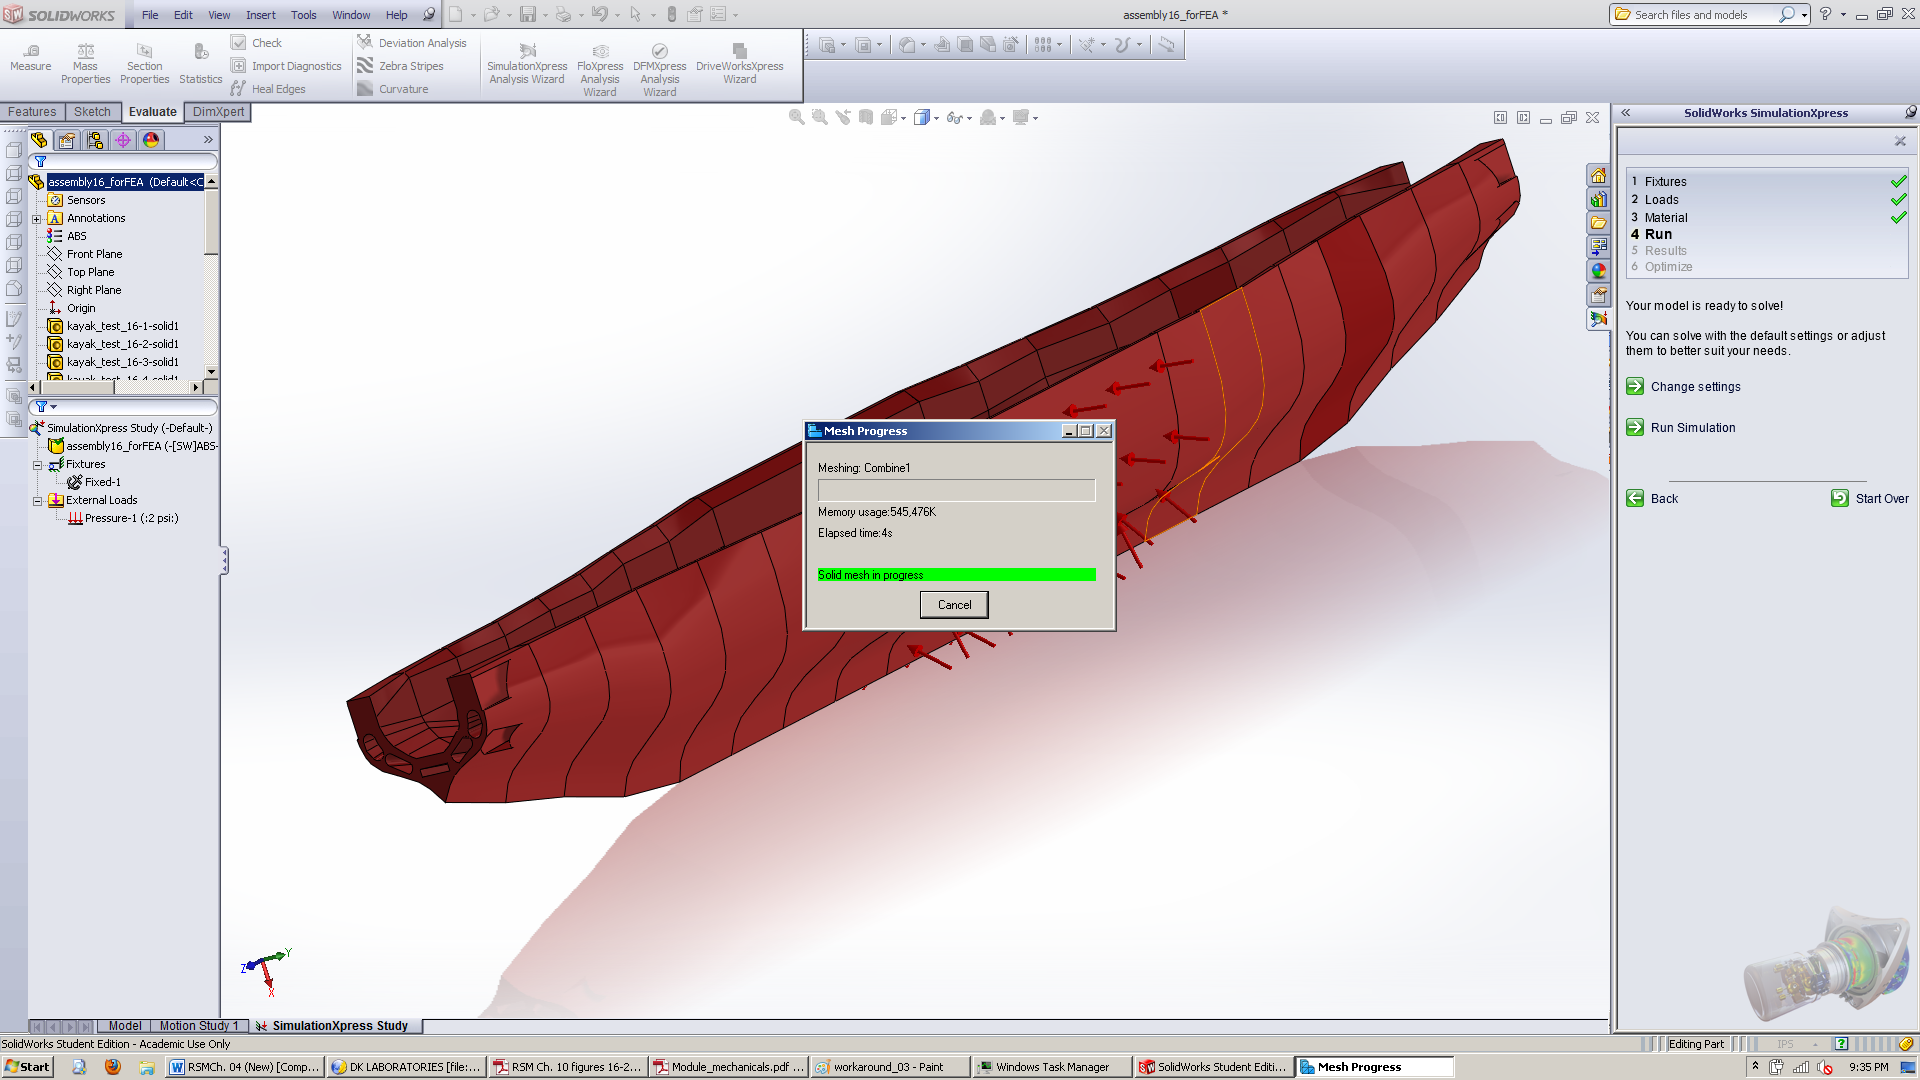The width and height of the screenshot is (1920, 1080).
Task: Click the Windows Start button
Action: click(27, 1067)
